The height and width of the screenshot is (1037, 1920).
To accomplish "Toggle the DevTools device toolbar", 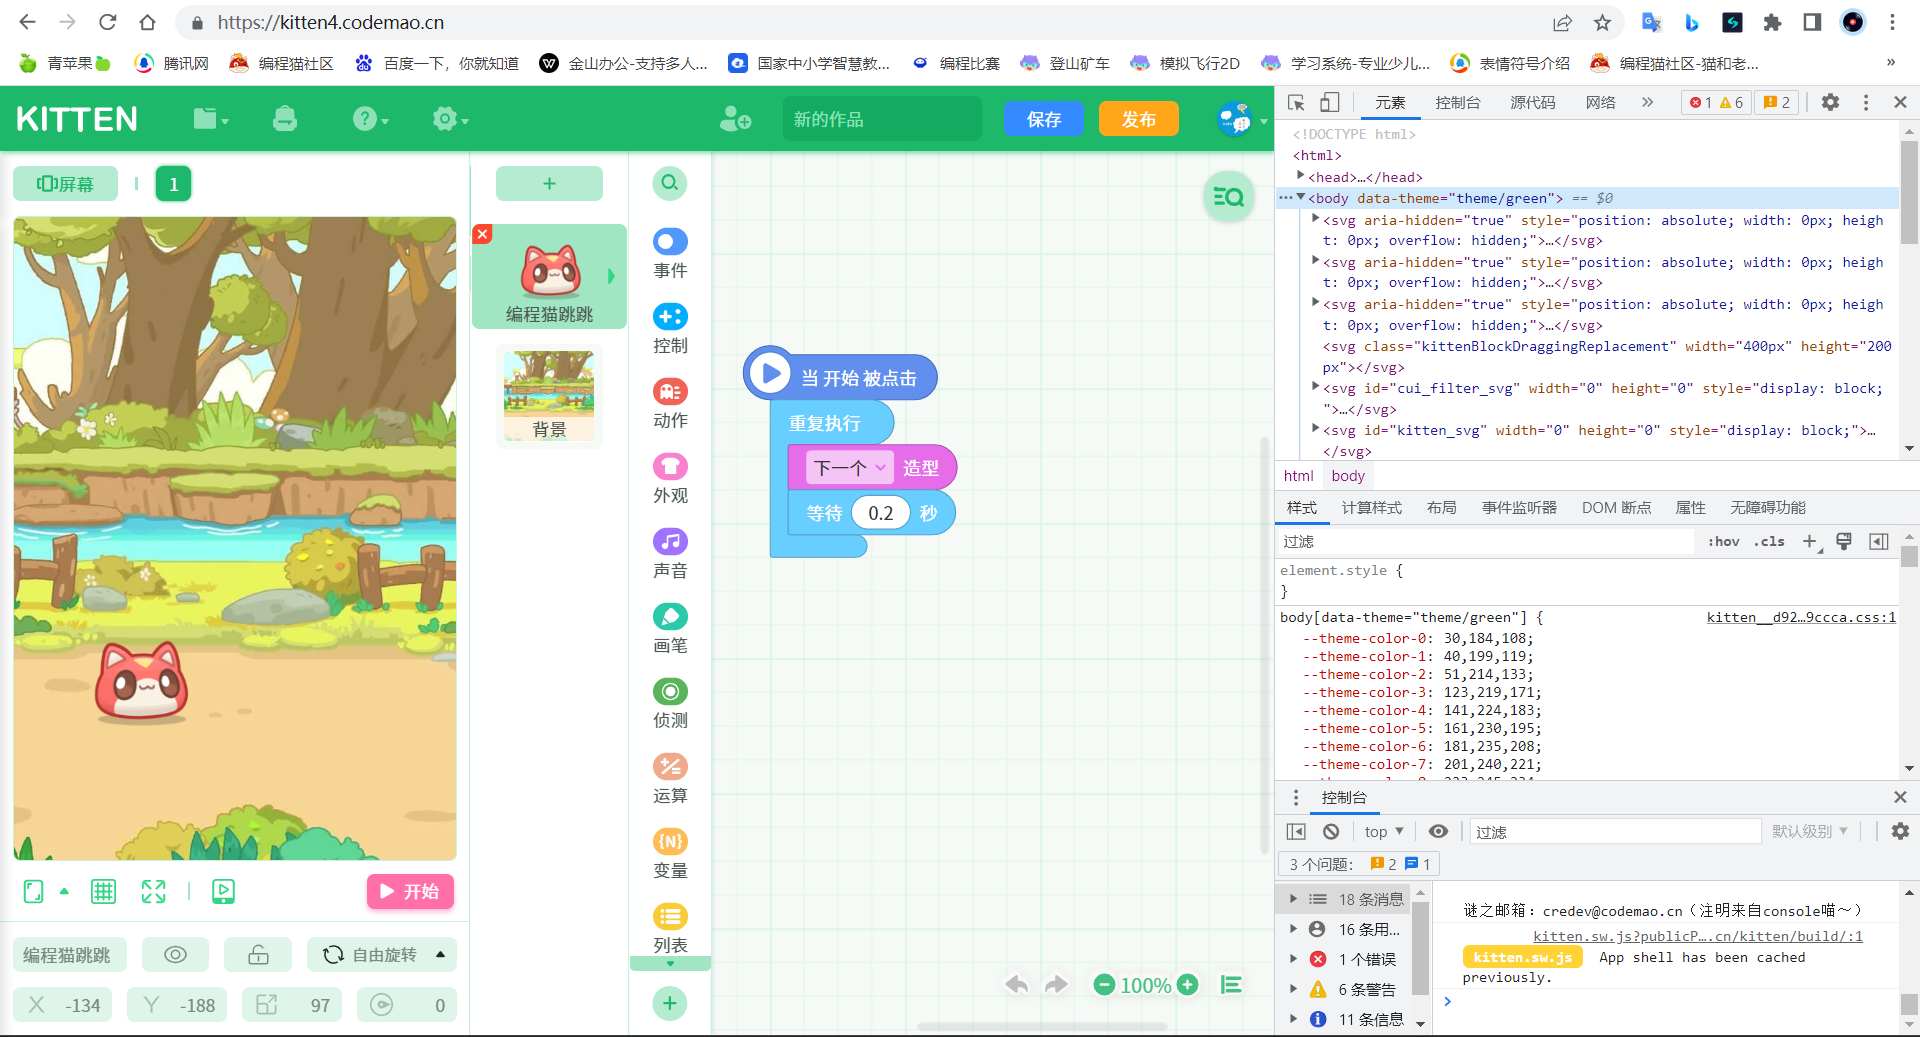I will (1330, 102).
